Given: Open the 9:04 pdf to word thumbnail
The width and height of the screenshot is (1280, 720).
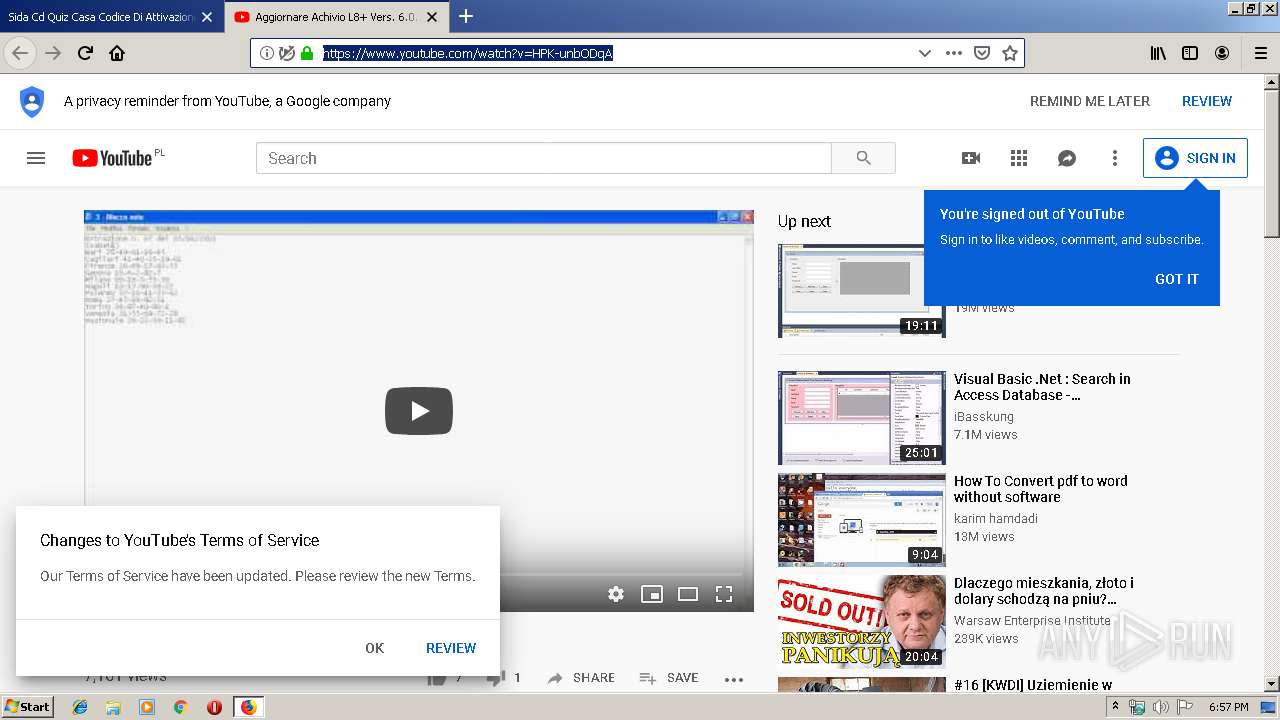Looking at the screenshot, I should pyautogui.click(x=862, y=520).
